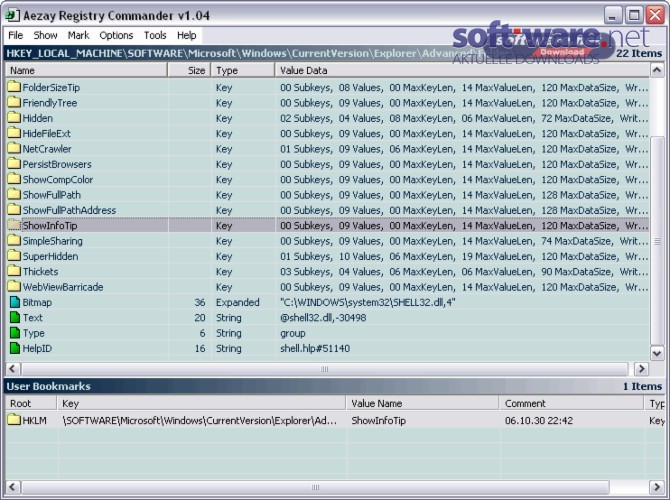
Task: Click the Bitmap expanded-value icon
Action: 15,302
